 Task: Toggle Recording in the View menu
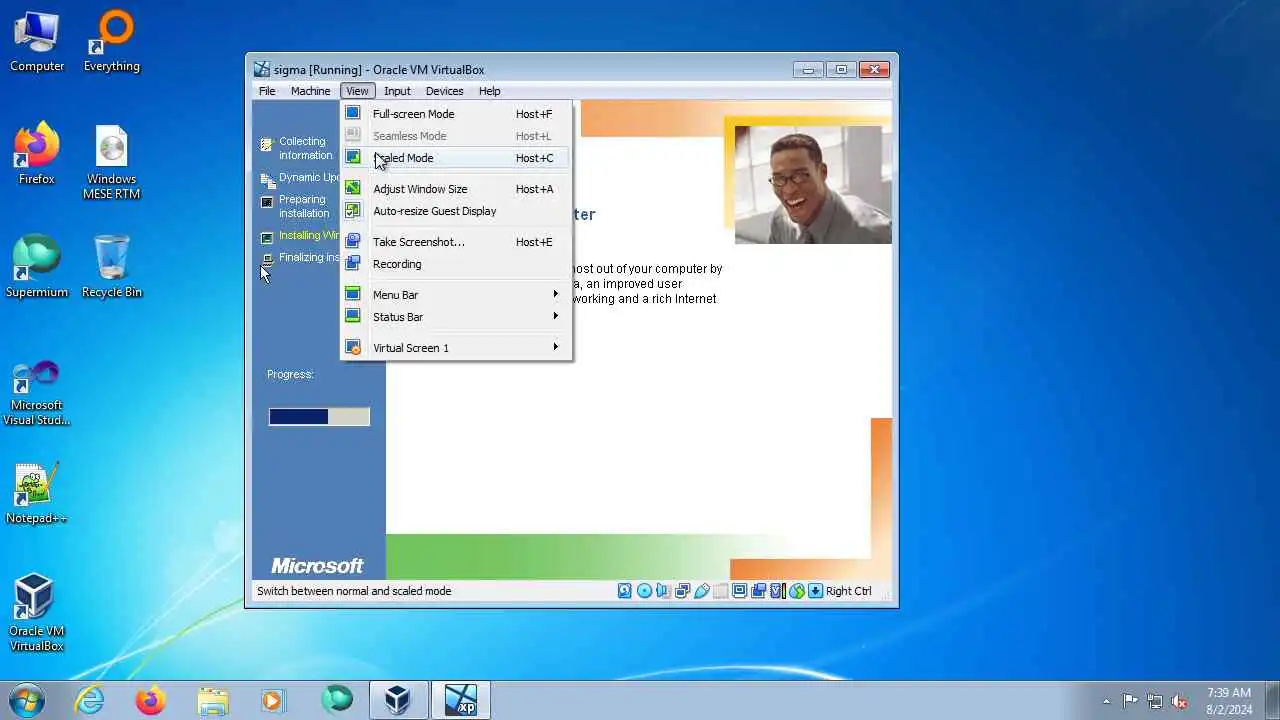(456, 264)
